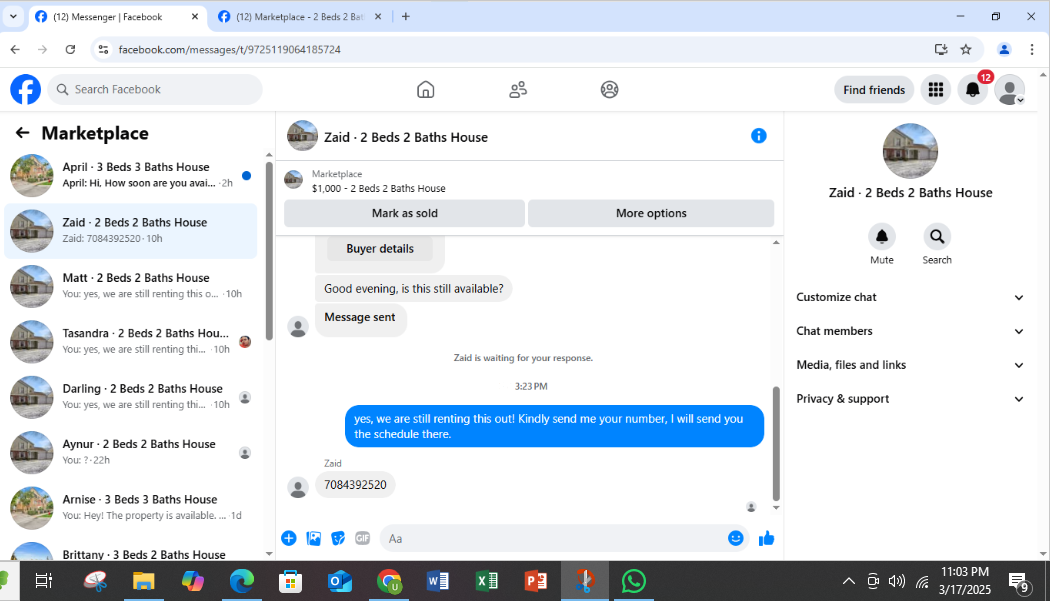Open Microsoft Edge from the taskbar
The image size is (1050, 601).
coord(242,581)
